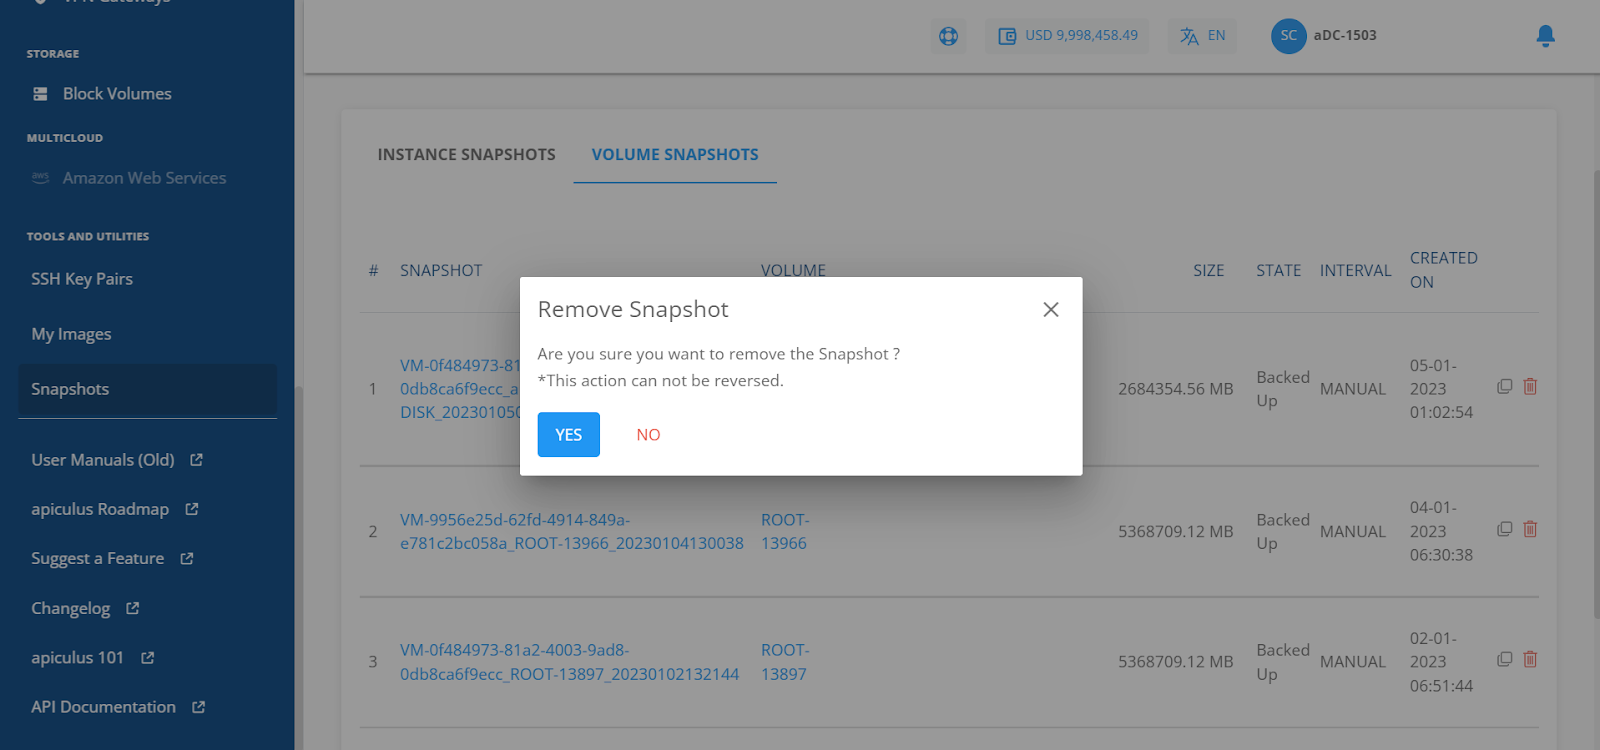Screen dimensions: 1600x750
Task: Click the SIZE column header
Action: (x=1208, y=270)
